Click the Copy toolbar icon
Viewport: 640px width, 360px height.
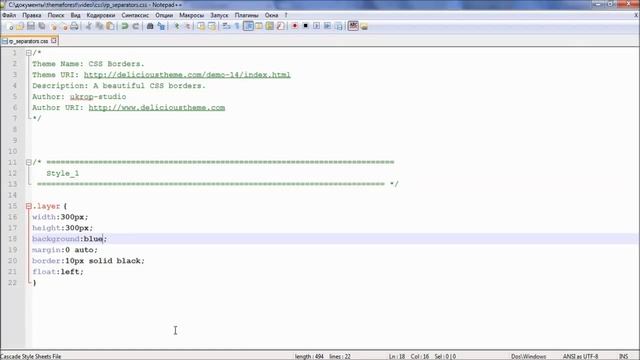[x=99, y=27]
